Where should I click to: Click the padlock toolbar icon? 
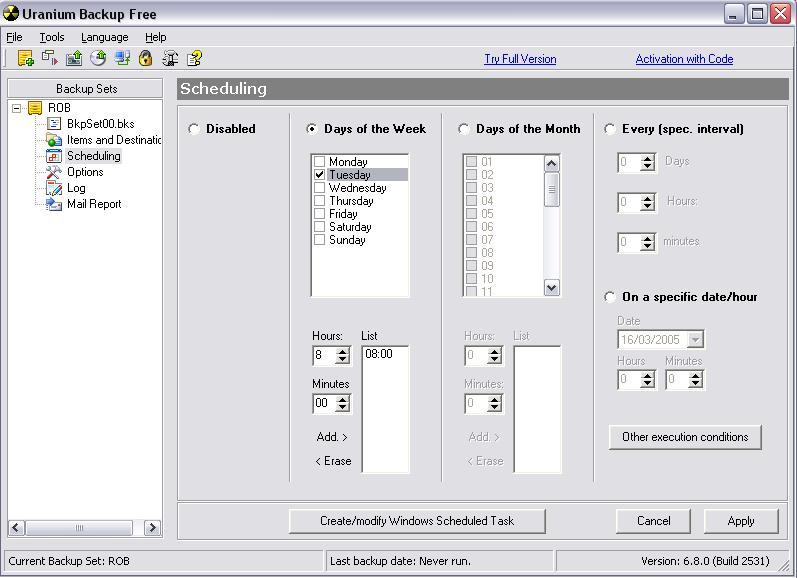(x=146, y=58)
